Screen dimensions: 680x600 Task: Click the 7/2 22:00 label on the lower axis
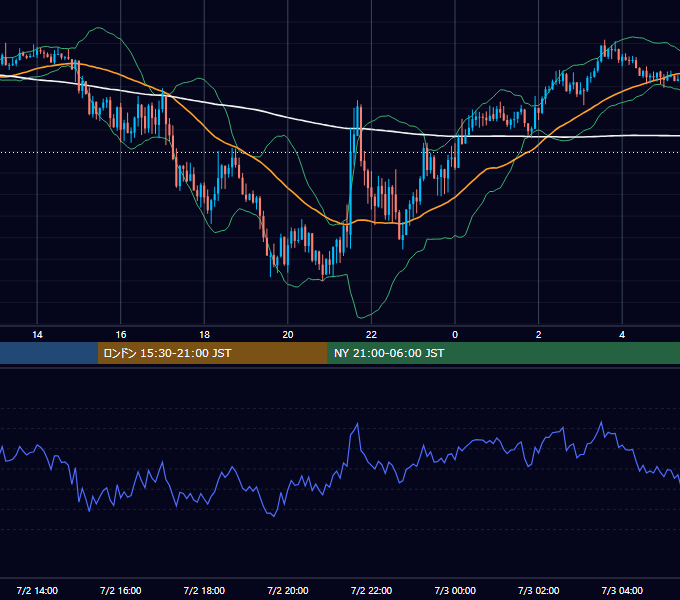tap(371, 590)
